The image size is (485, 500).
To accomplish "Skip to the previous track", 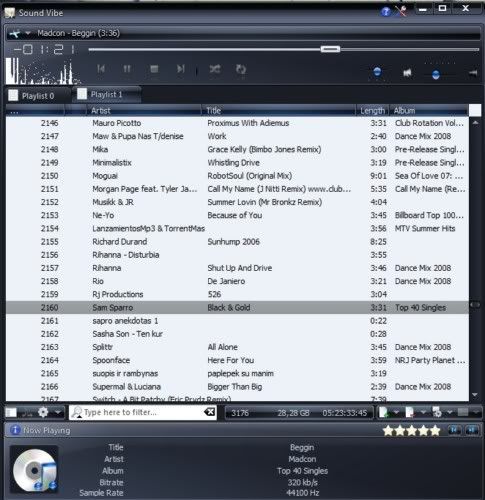I will 101,69.
